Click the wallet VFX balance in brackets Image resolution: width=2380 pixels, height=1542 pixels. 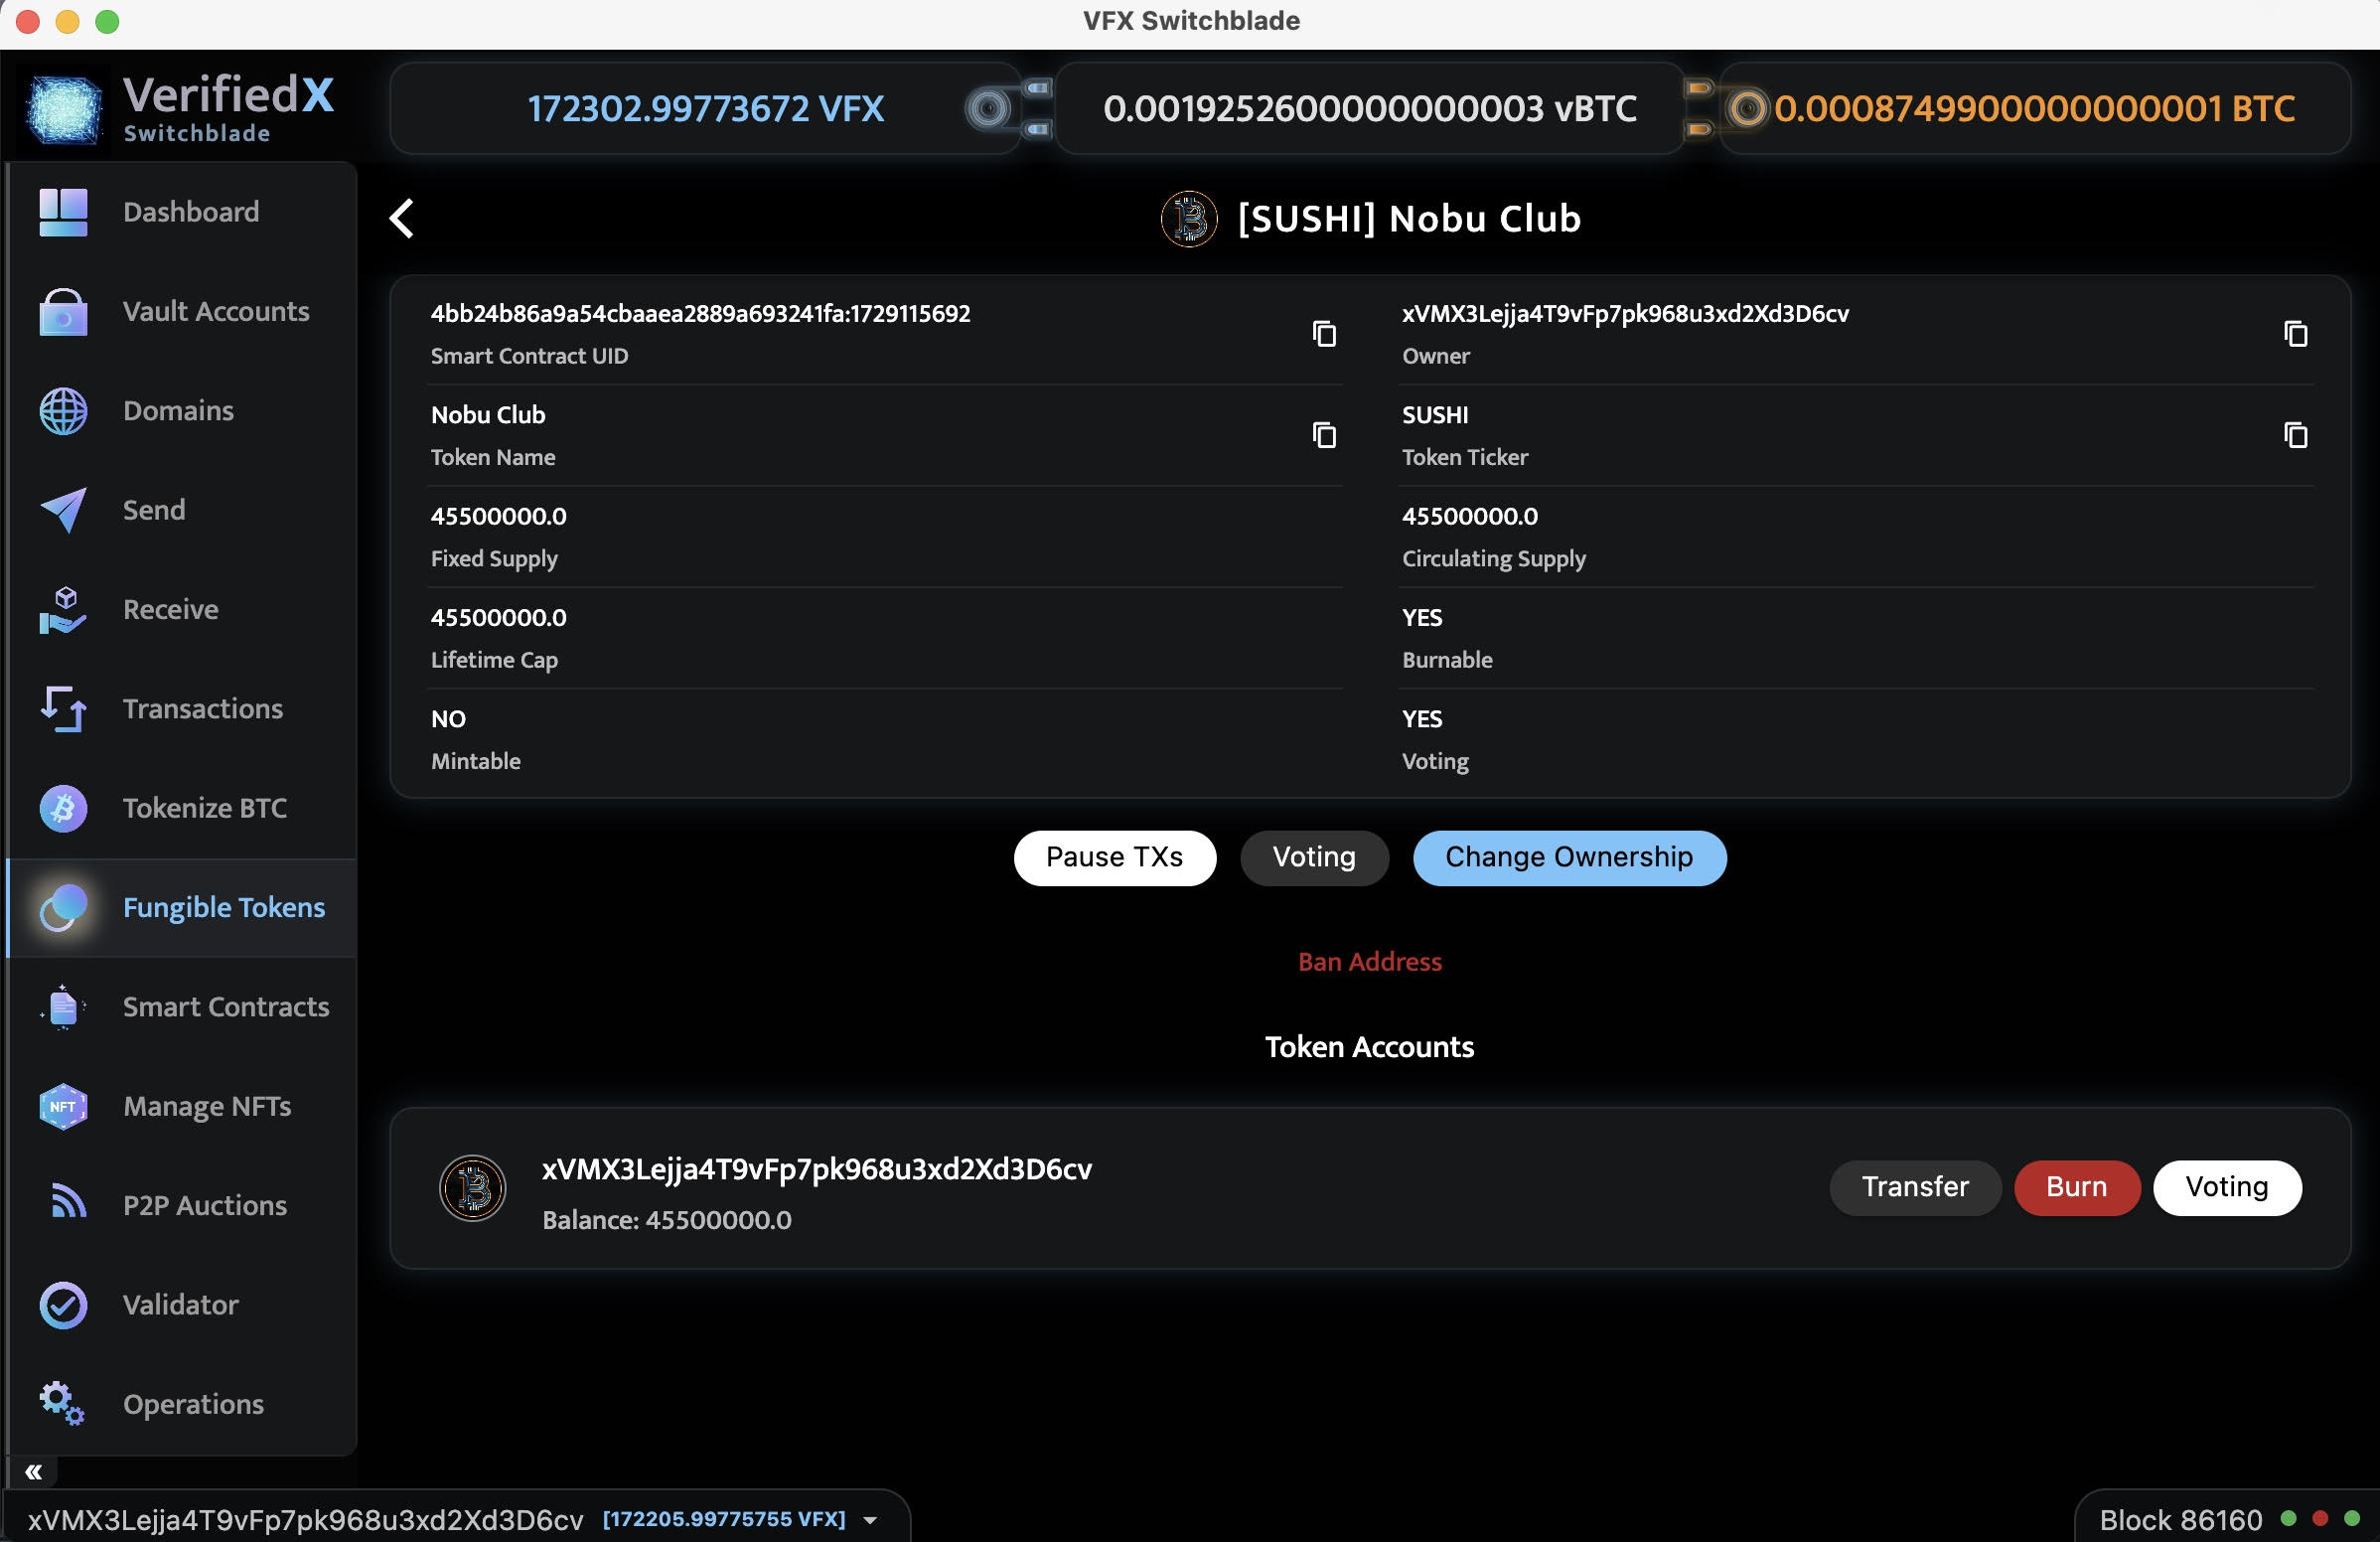pyautogui.click(x=724, y=1520)
